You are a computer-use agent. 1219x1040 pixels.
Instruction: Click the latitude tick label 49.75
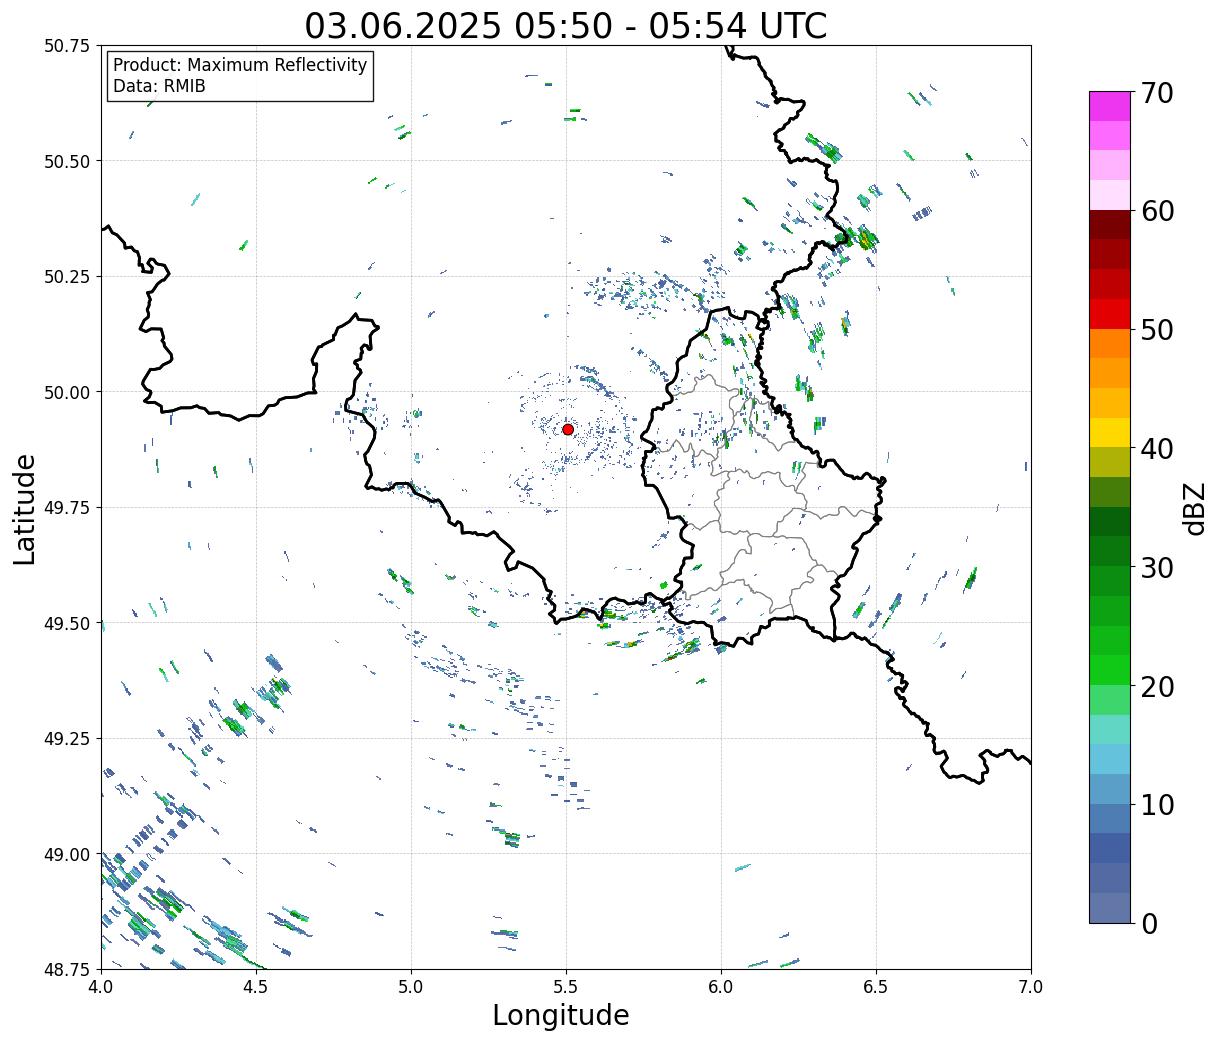[x=67, y=508]
